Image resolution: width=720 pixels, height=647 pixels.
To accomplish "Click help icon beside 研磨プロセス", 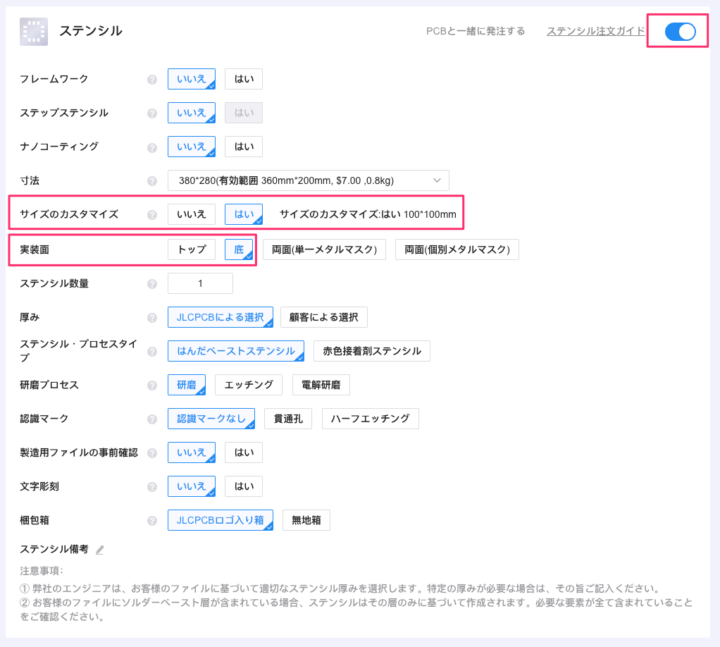I will tap(152, 386).
